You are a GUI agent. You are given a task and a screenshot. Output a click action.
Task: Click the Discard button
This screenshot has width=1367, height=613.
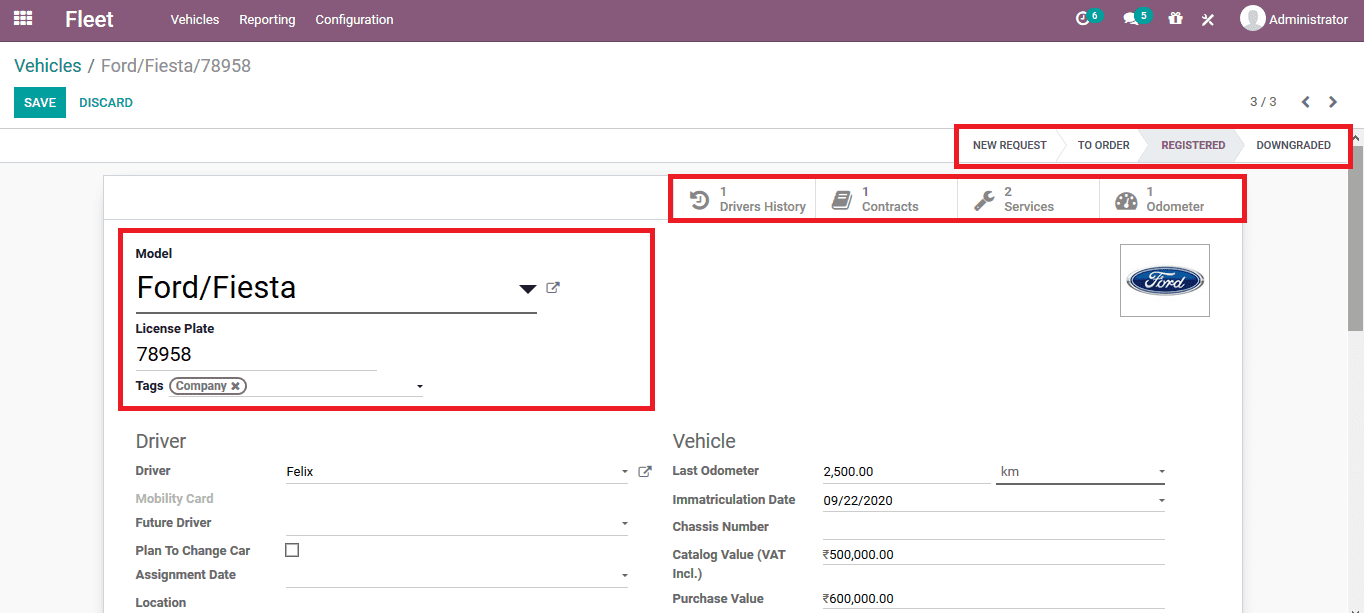[x=106, y=103]
